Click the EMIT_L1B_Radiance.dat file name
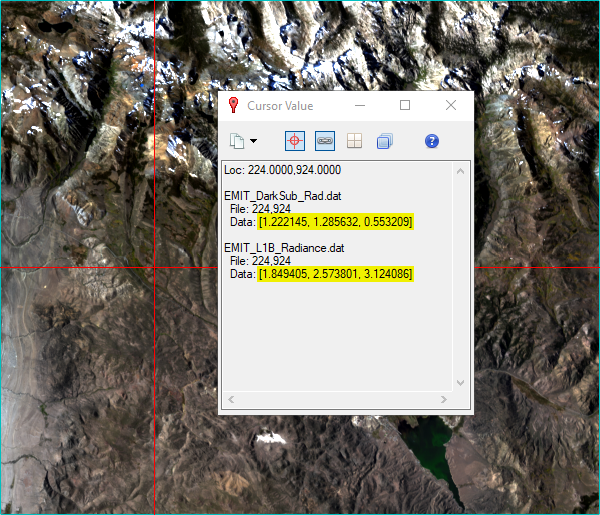This screenshot has width=600, height=515. pyautogui.click(x=285, y=247)
